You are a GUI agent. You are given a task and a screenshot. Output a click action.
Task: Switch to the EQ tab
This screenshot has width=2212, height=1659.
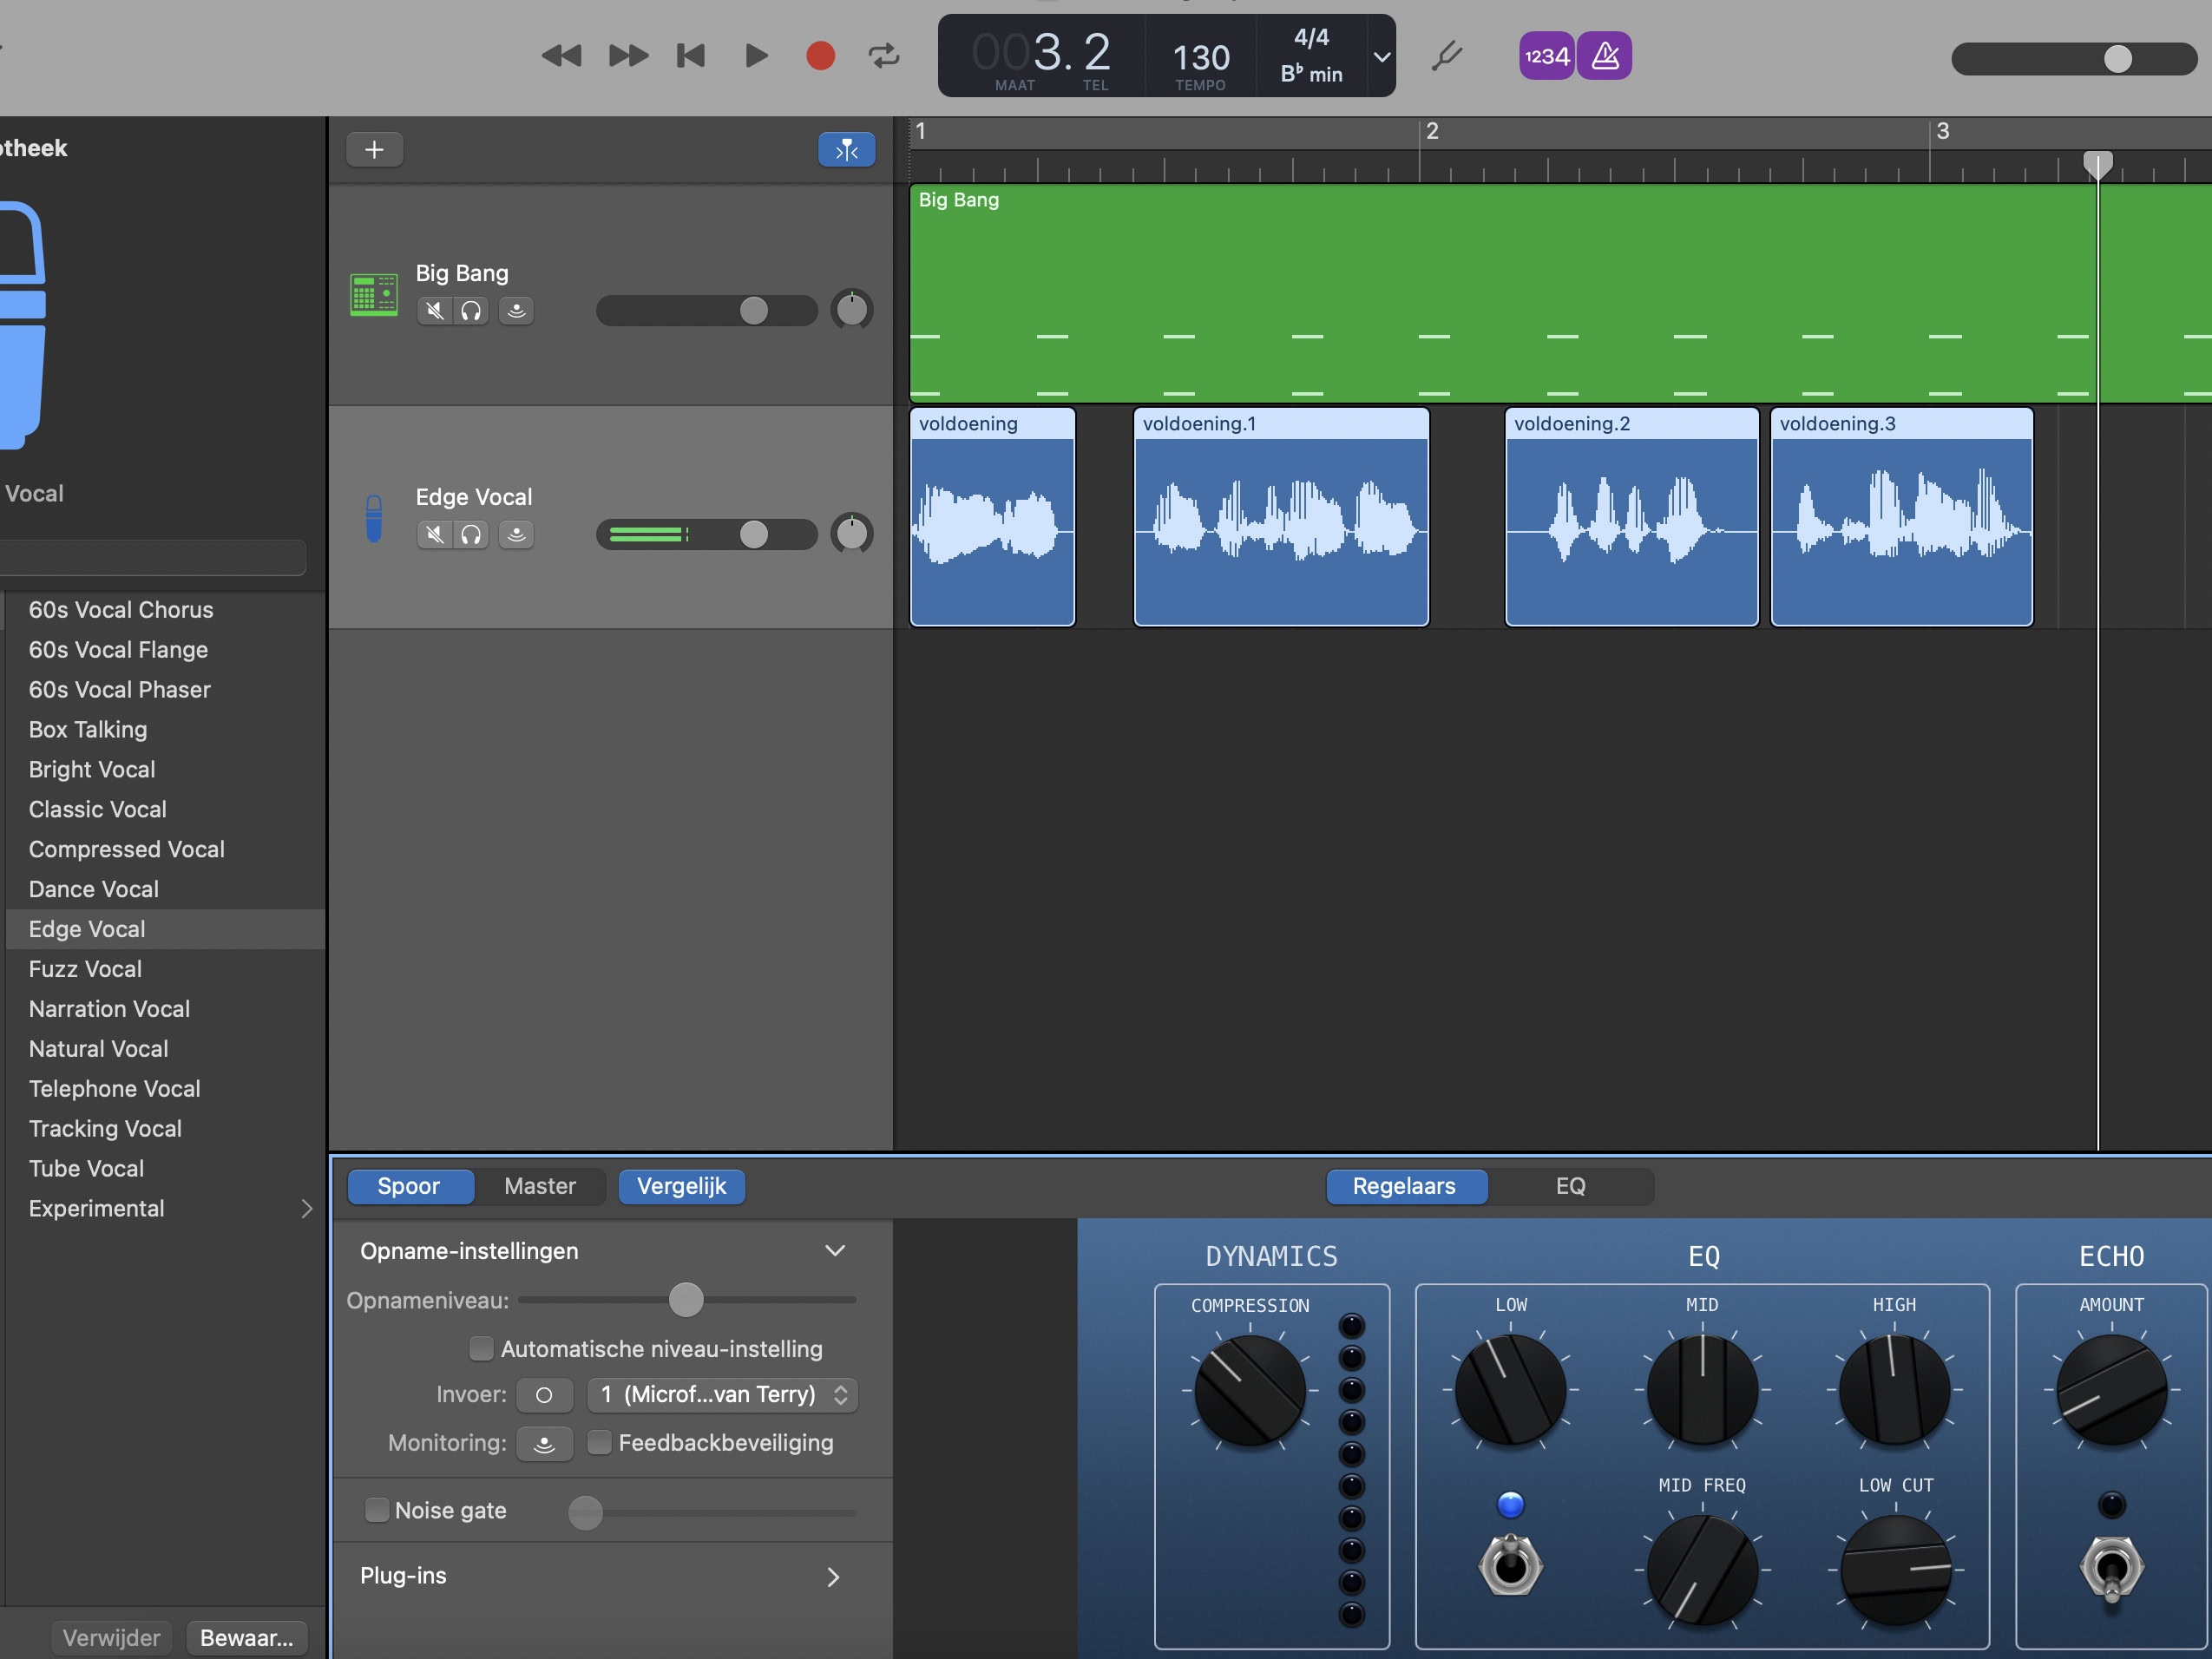[1569, 1186]
